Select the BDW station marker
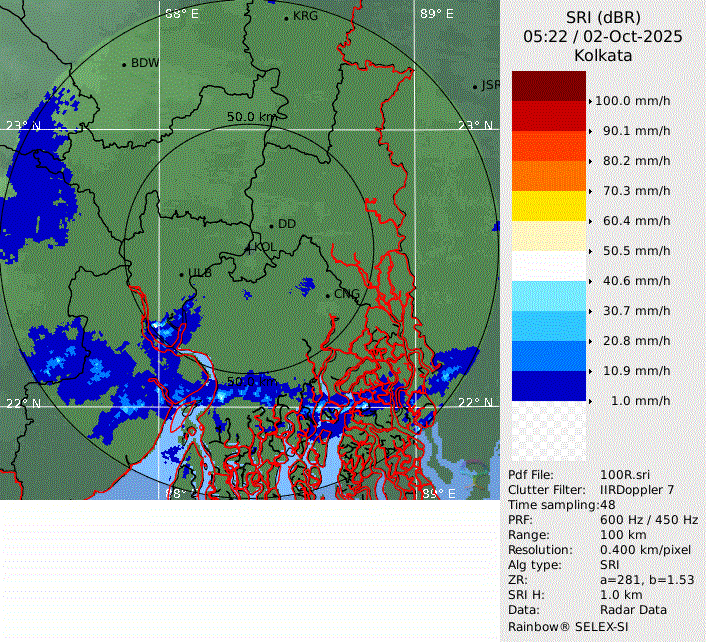This screenshot has width=706, height=642. pyautogui.click(x=124, y=65)
